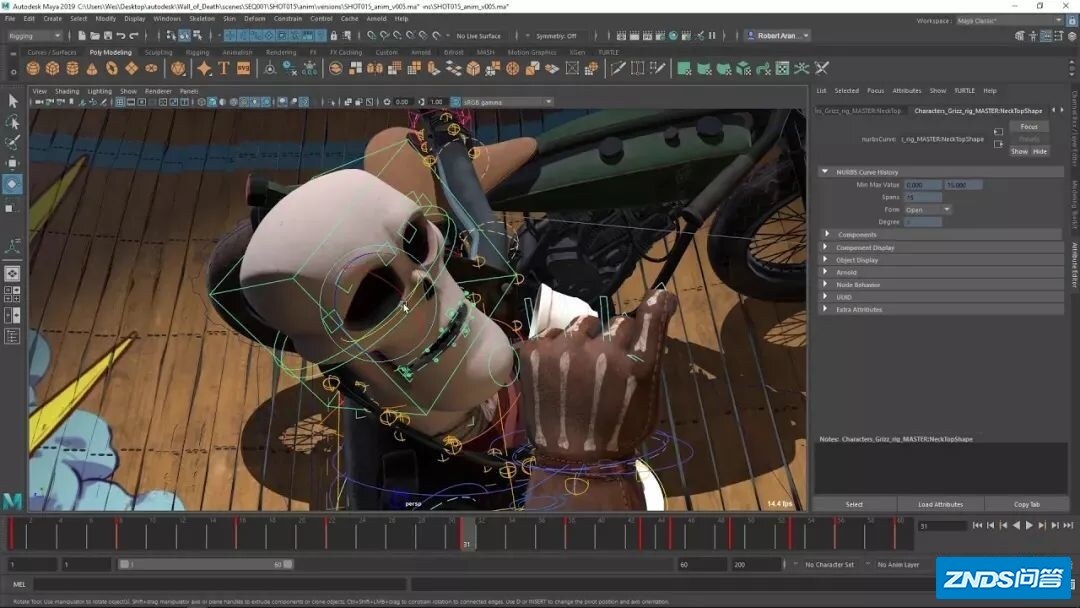Create a Poly Cube from the shelf

tap(52, 68)
